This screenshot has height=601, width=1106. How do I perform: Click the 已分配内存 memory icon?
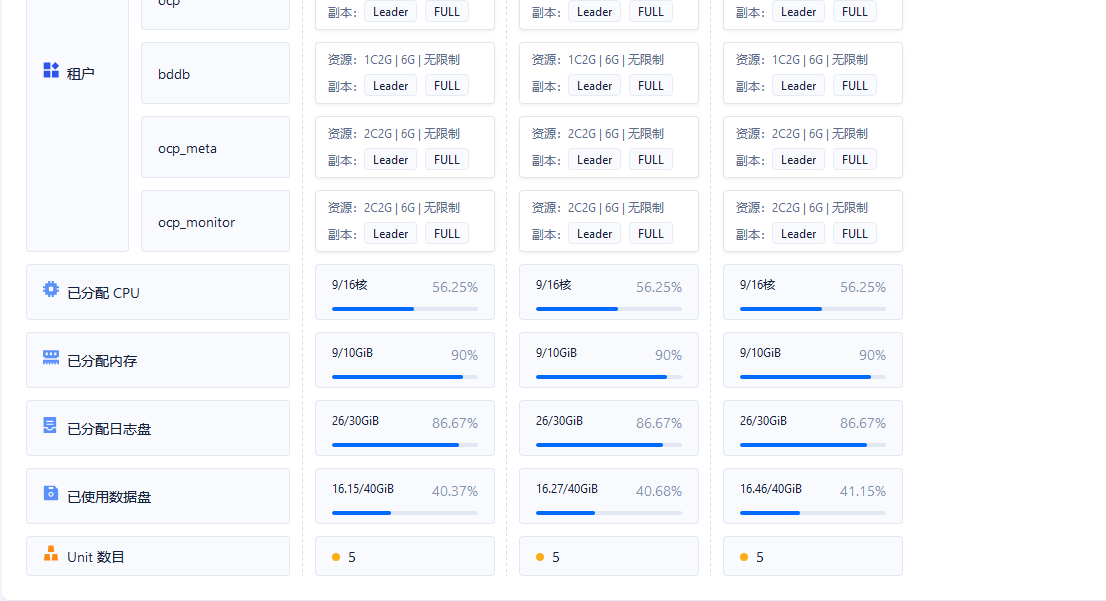51,358
